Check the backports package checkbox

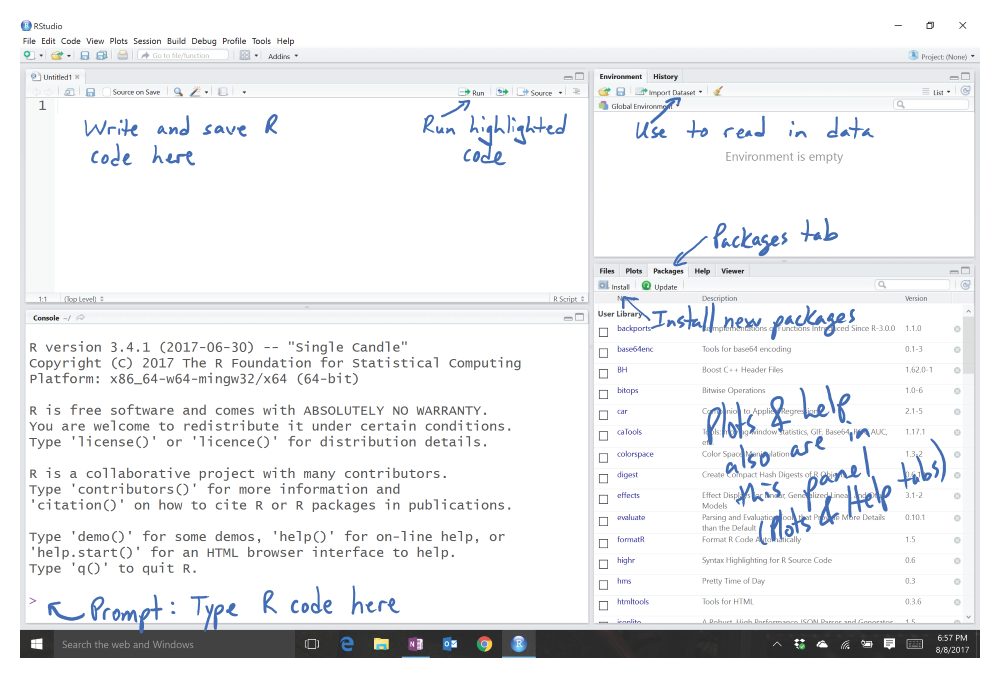coord(604,332)
